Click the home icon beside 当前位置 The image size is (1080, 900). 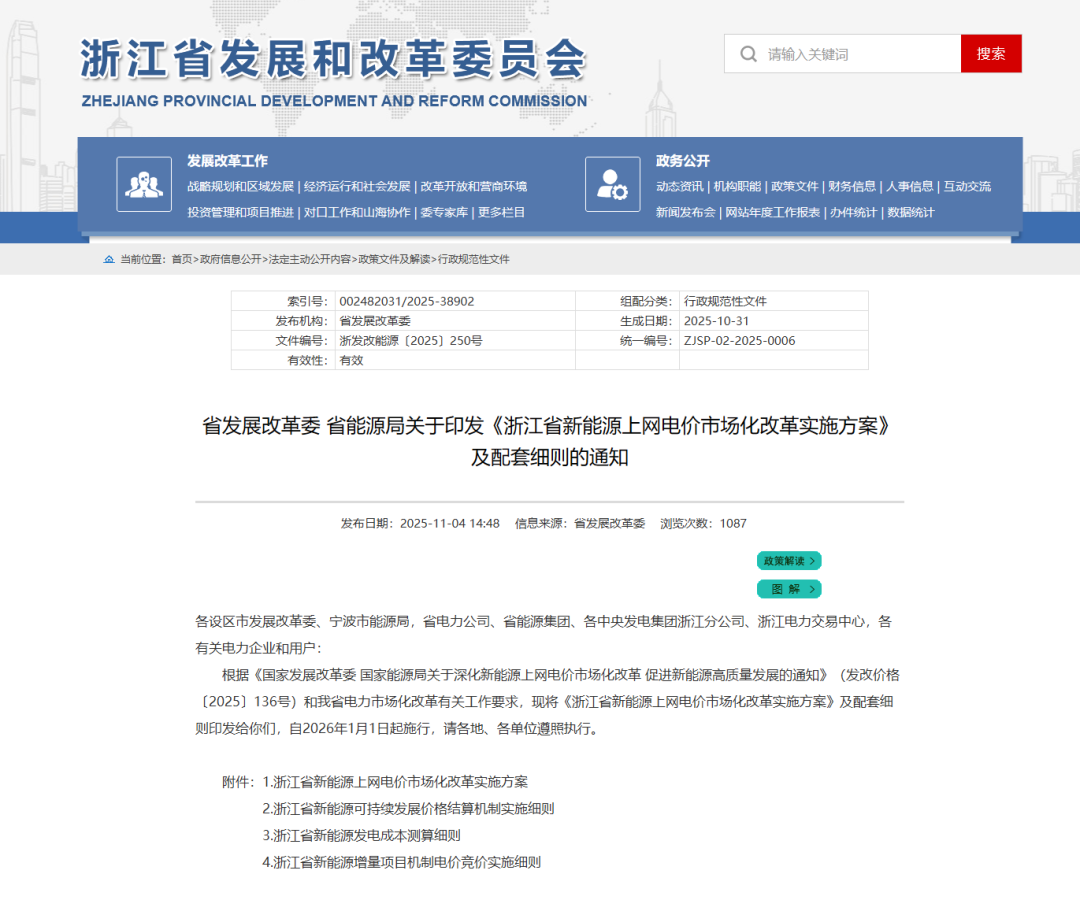[x=109, y=259]
